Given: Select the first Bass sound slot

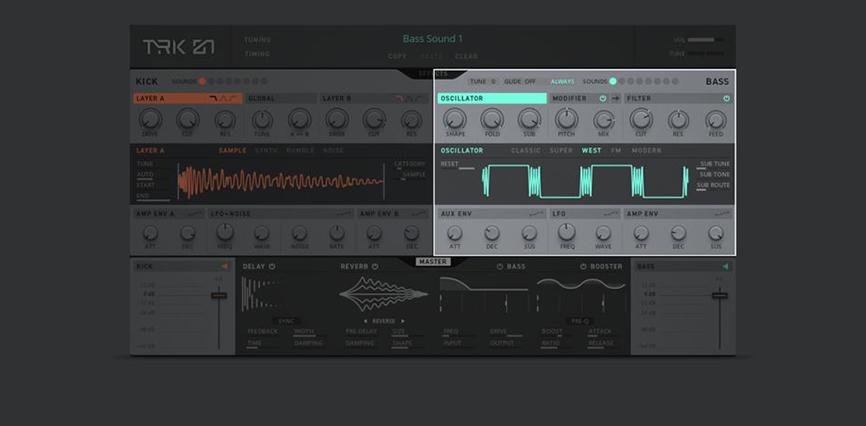Looking at the screenshot, I should [612, 81].
